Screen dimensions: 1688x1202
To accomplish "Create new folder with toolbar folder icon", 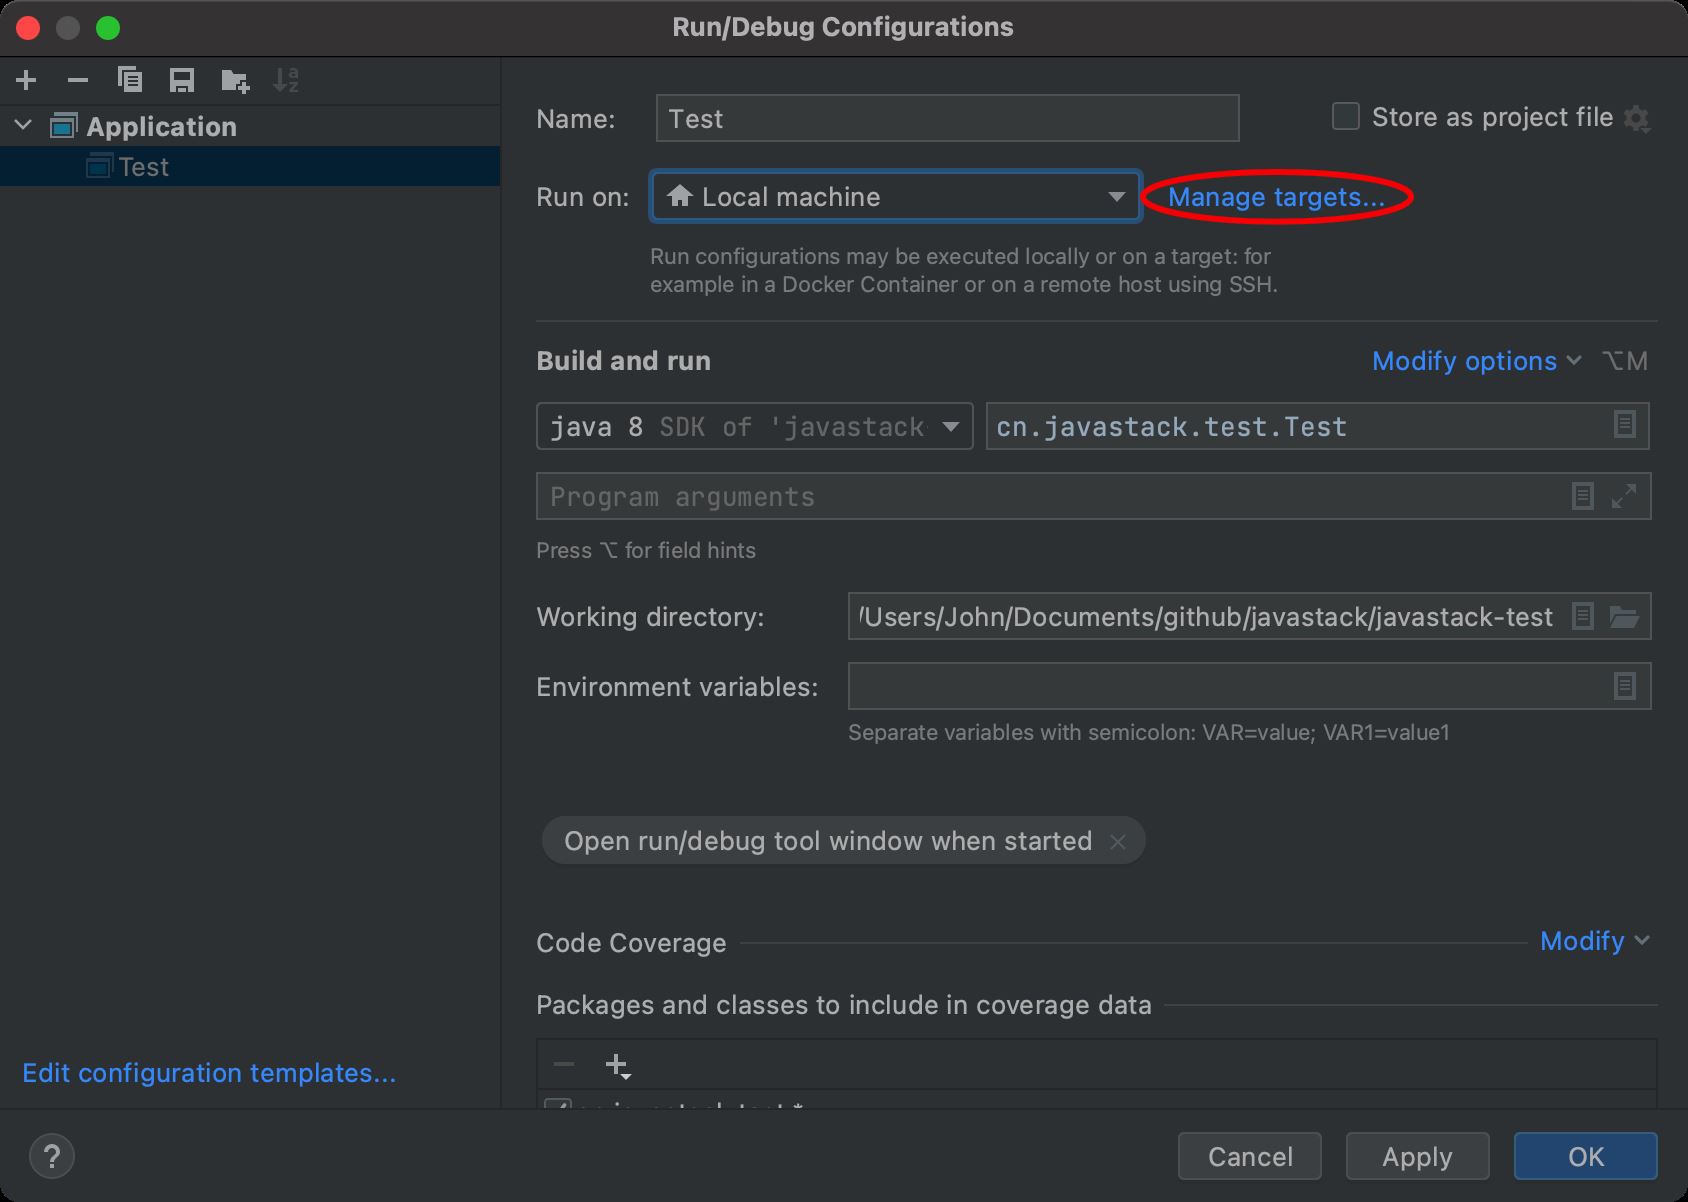I will pos(234,80).
